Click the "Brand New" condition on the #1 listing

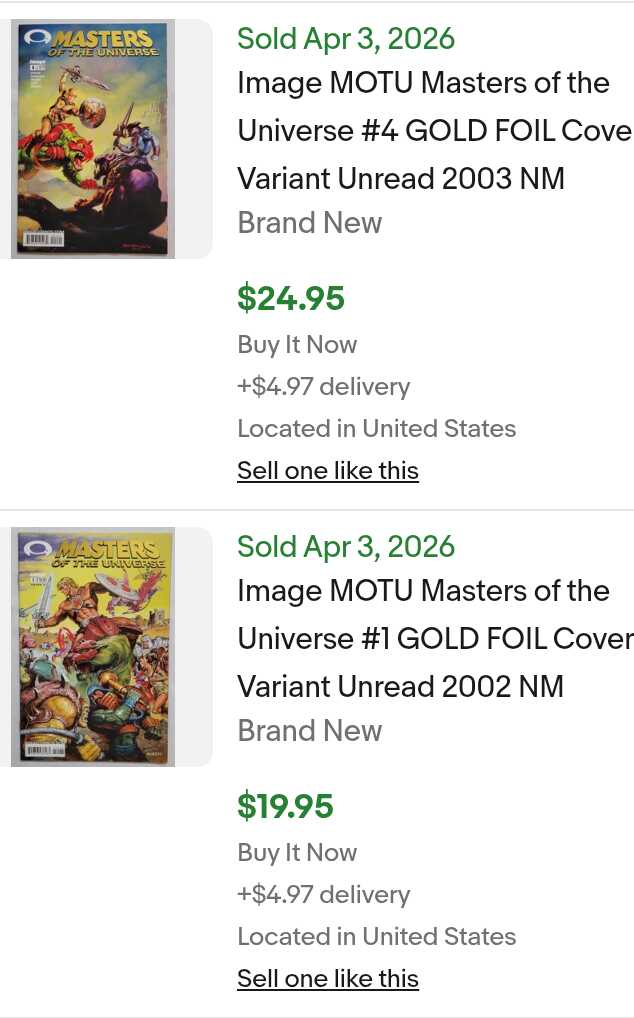pyautogui.click(x=310, y=730)
